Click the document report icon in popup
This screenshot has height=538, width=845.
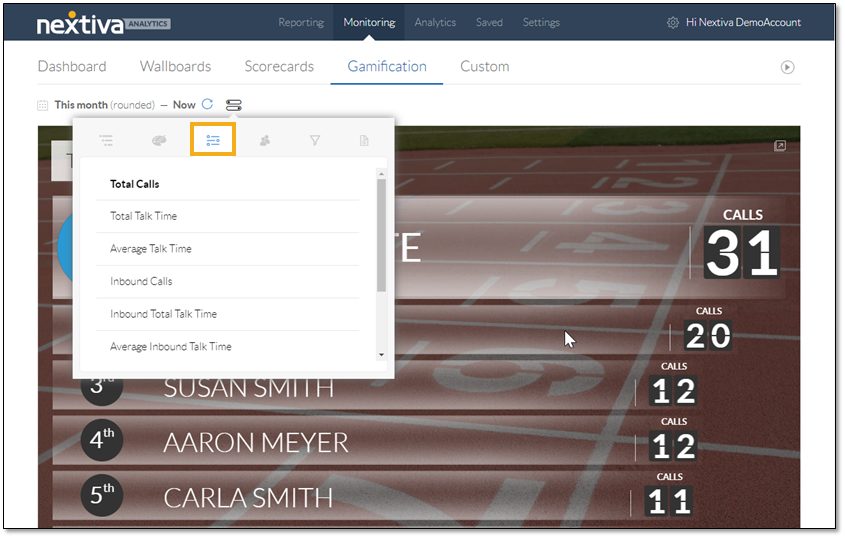tap(364, 141)
